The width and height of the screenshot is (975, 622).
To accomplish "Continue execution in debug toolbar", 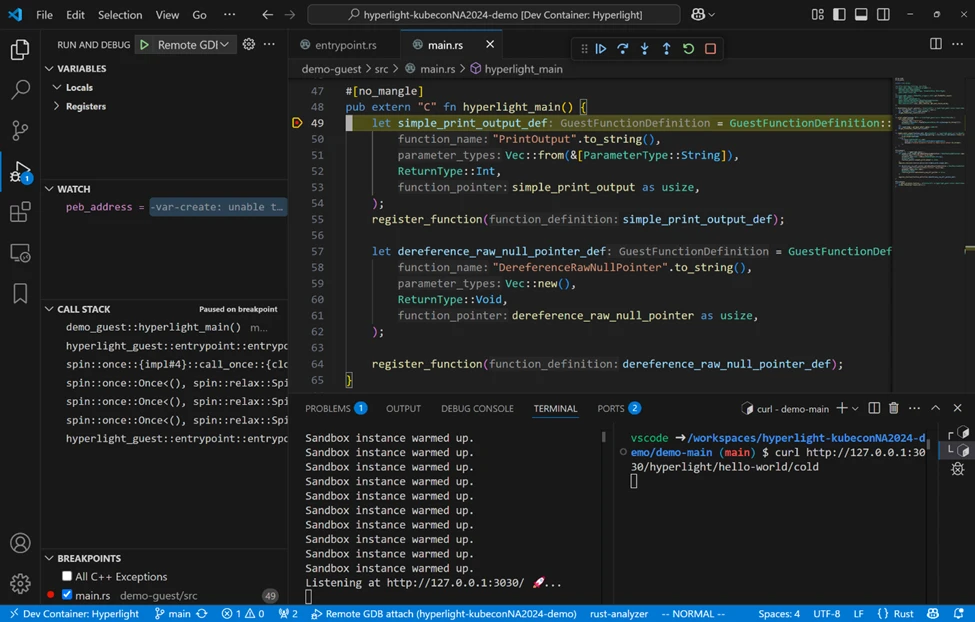I will (601, 49).
